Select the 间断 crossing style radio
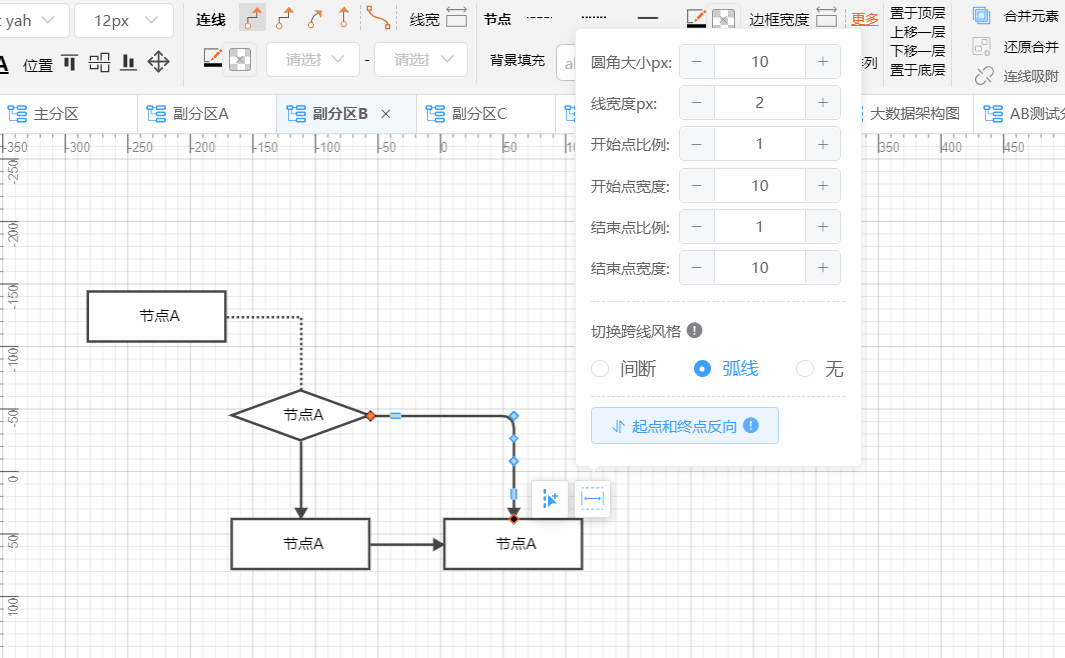Screen dimensions: 1065x658 tap(599, 368)
